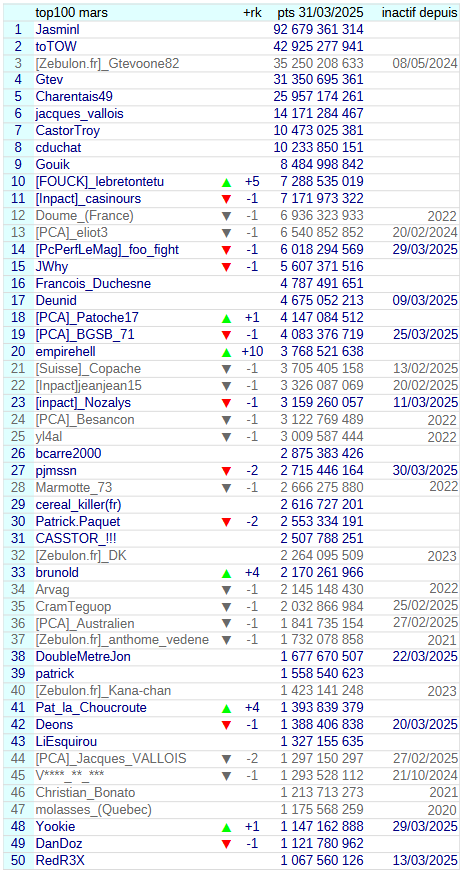Click the red down arrow in JWhy row
This screenshot has width=463, height=873.
226,267
